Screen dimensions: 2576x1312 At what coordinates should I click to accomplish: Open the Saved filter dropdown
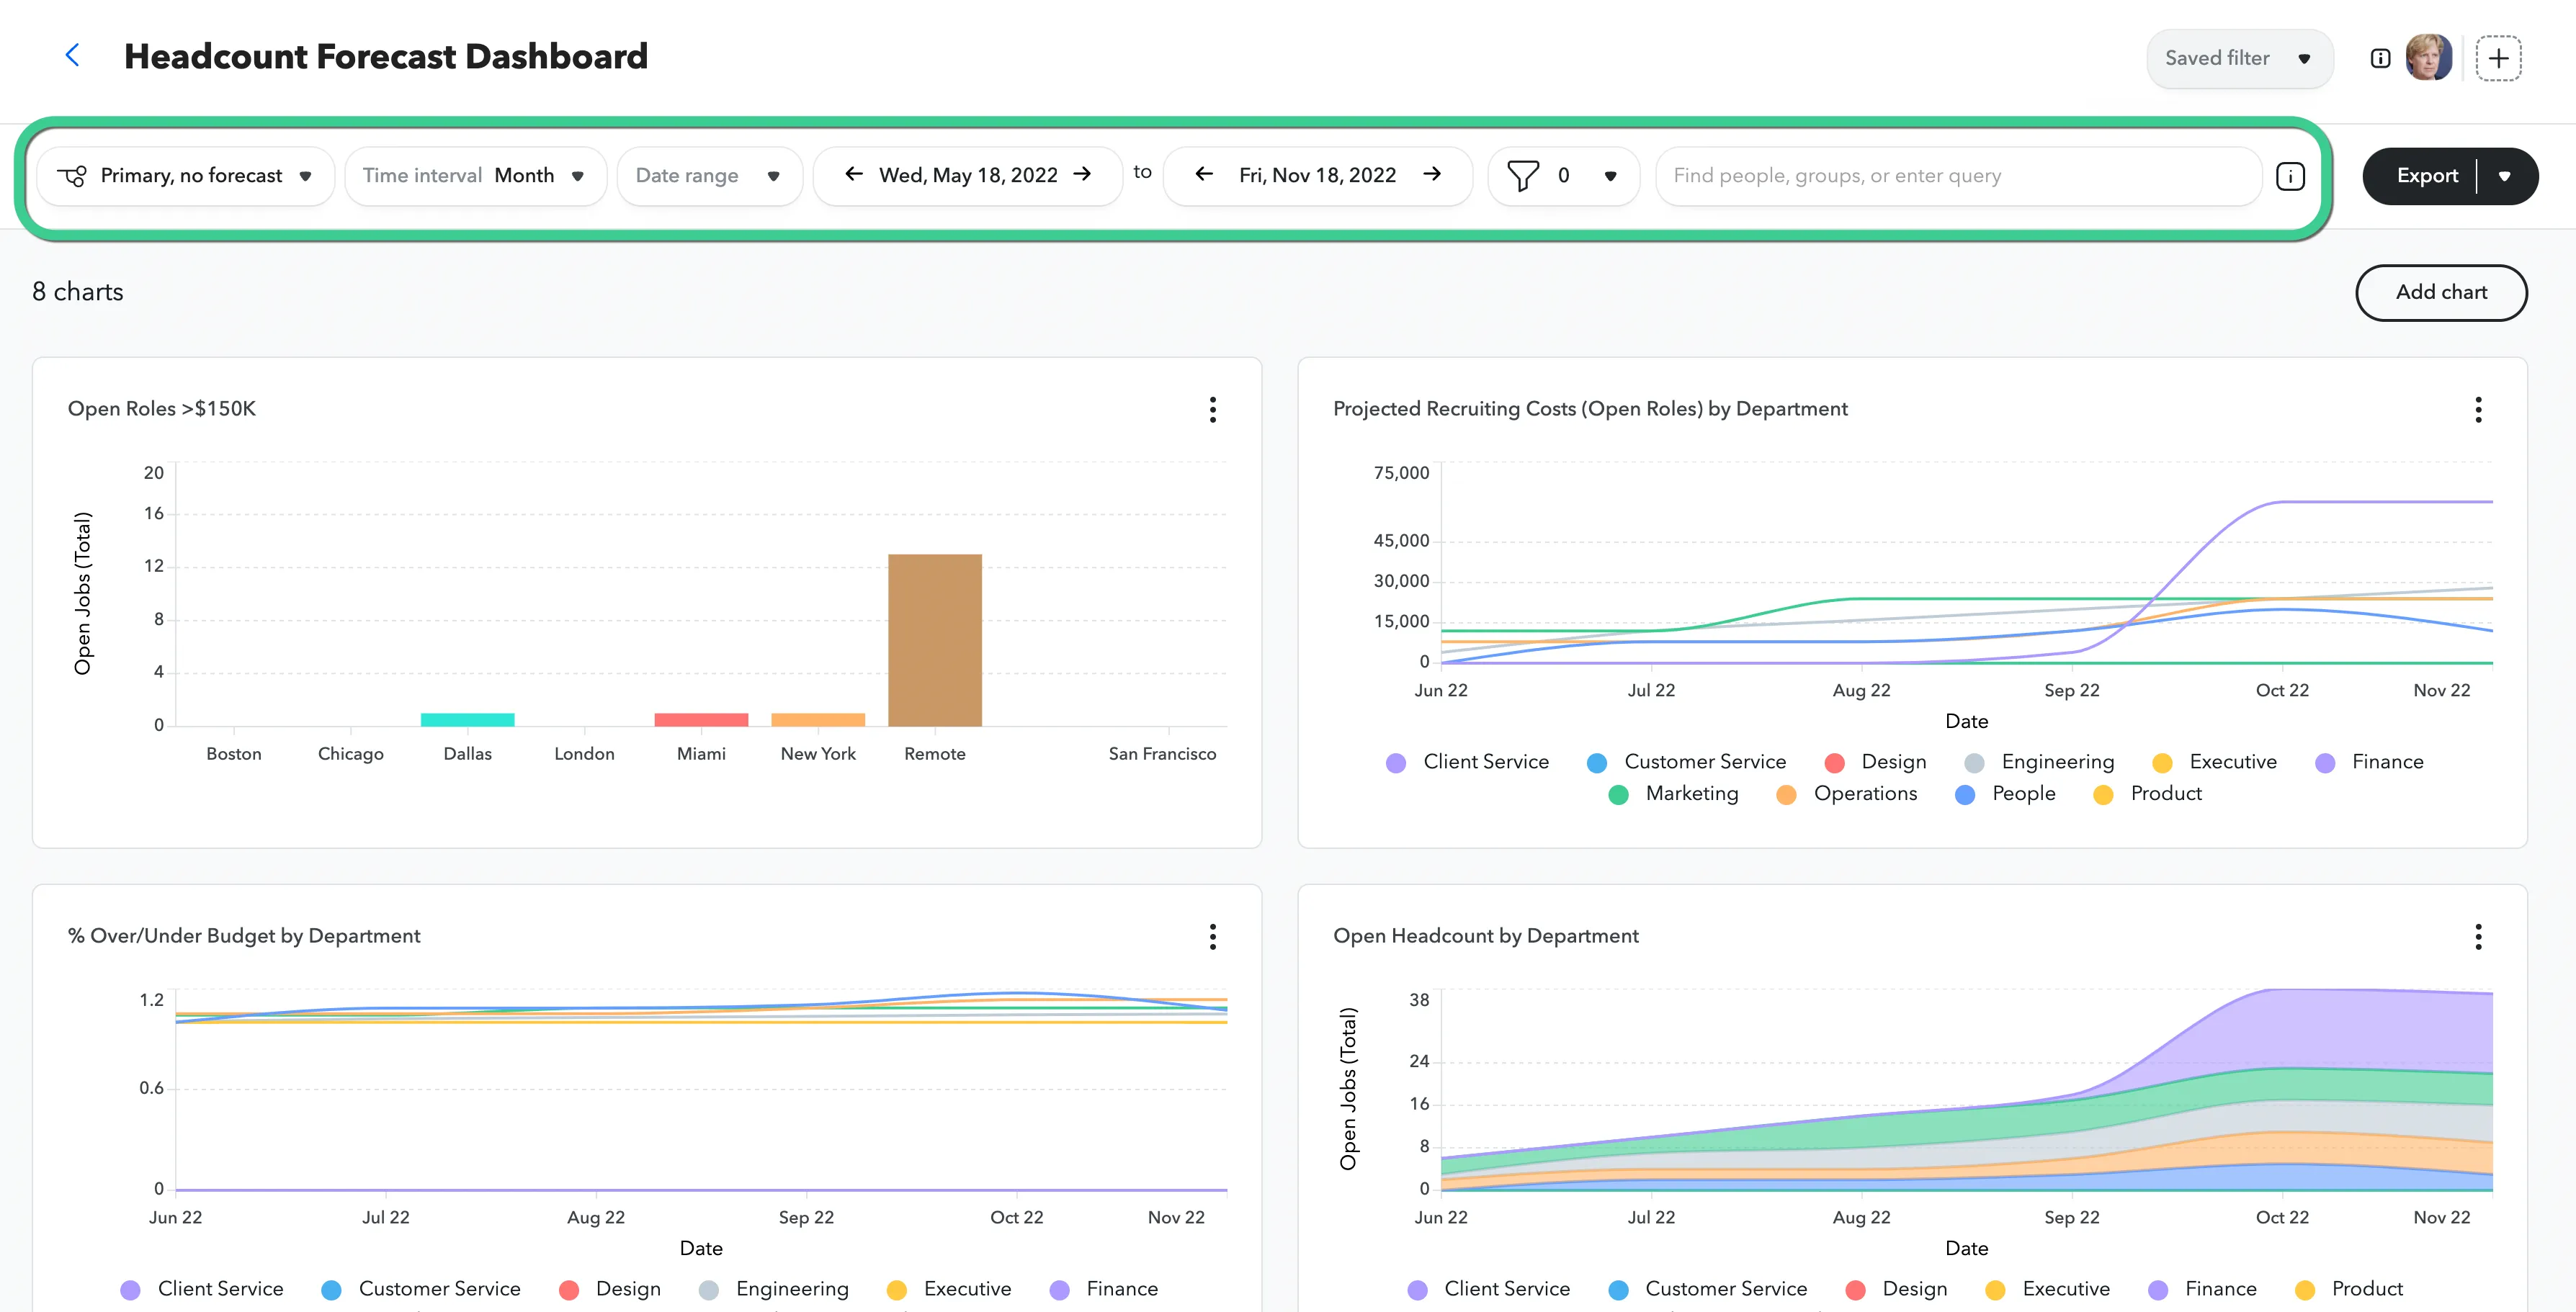click(2239, 58)
